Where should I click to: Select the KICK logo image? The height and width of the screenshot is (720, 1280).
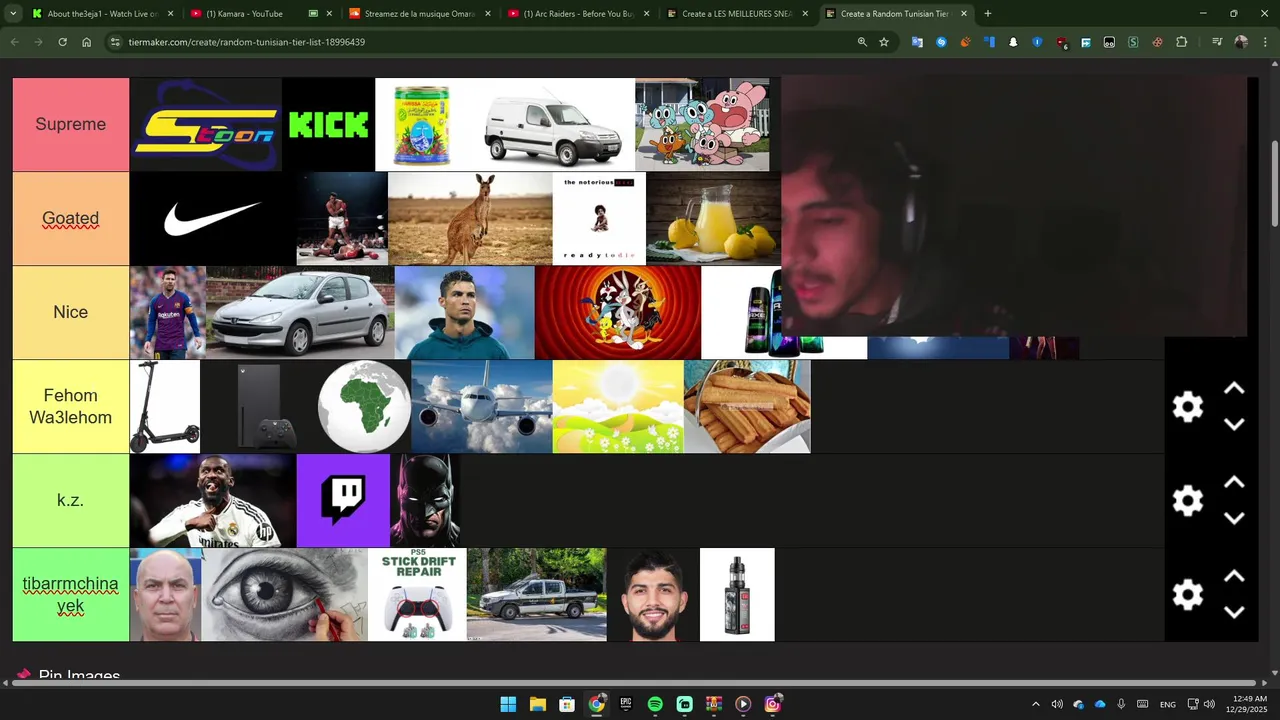[x=328, y=124]
